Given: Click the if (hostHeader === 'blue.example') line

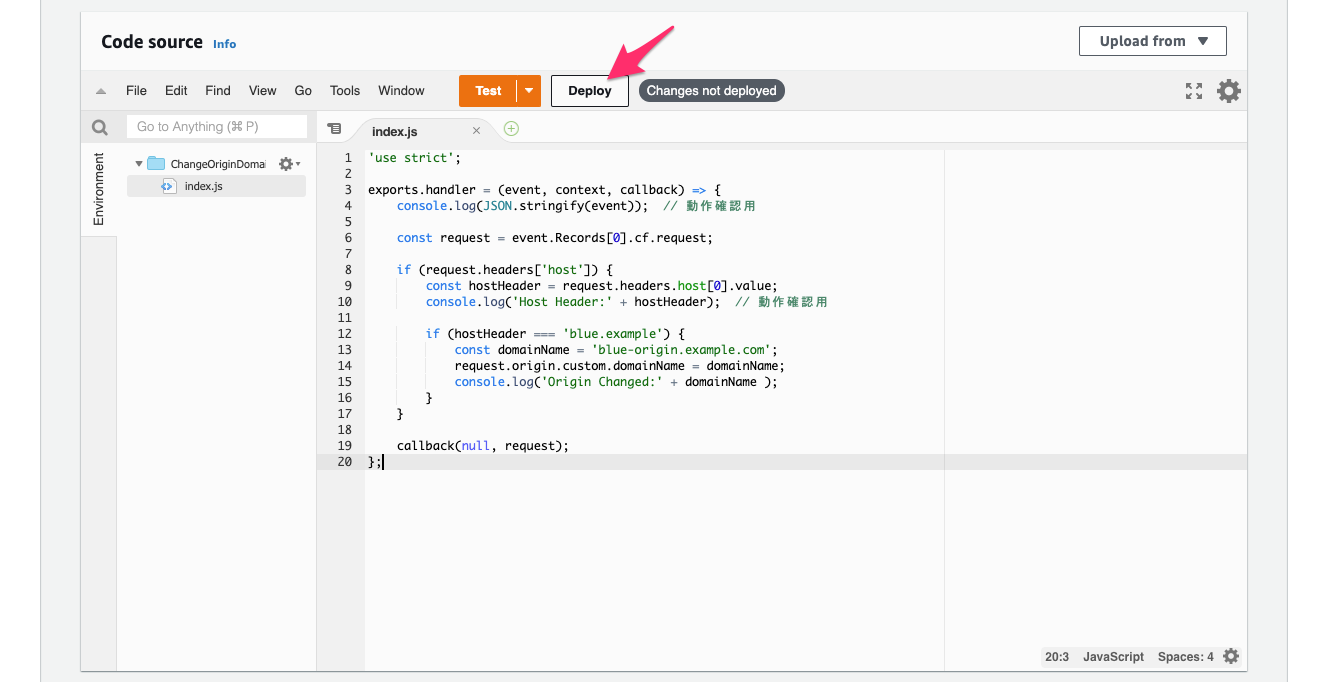Looking at the screenshot, I should pos(555,334).
